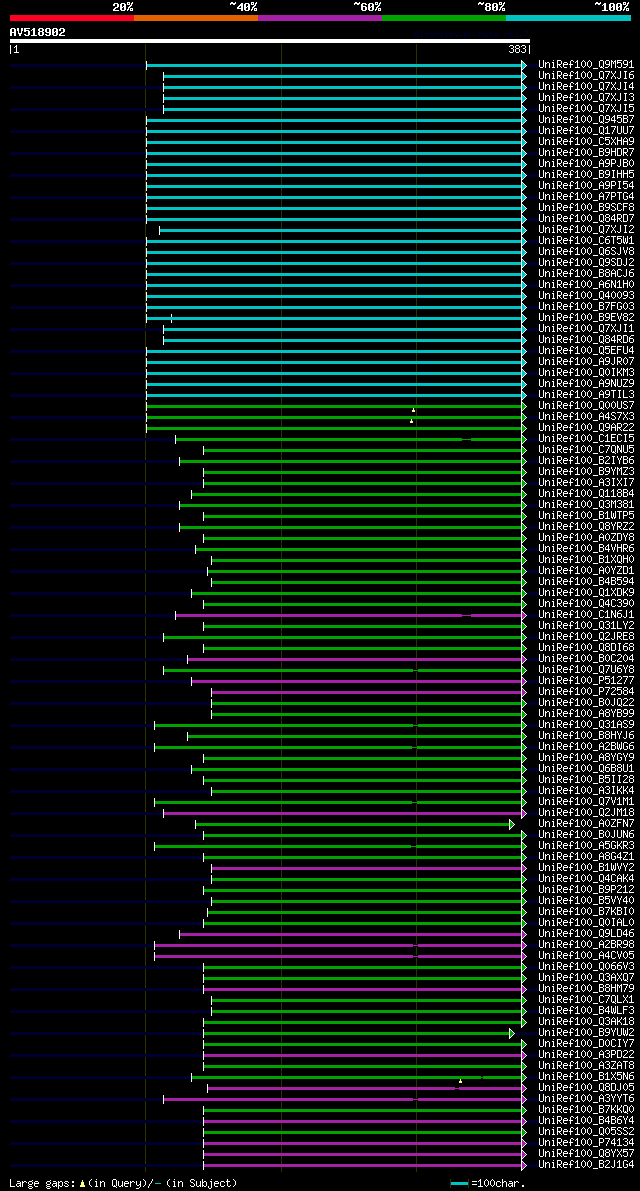Select the UniRef100_B9HDR7 label
This screenshot has width=640, height=1191.
585,153
